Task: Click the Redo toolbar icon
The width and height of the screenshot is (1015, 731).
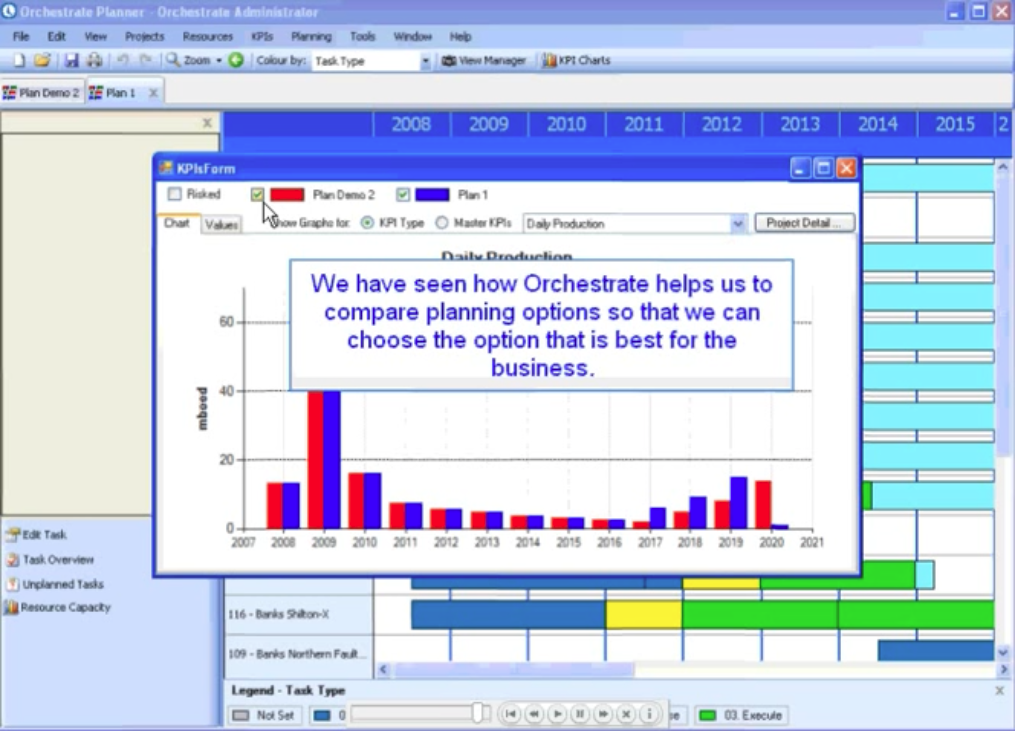Action: coord(146,60)
